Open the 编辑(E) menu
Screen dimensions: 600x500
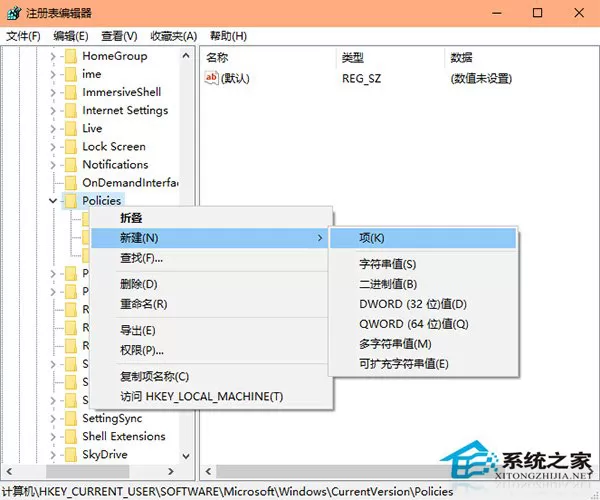71,36
